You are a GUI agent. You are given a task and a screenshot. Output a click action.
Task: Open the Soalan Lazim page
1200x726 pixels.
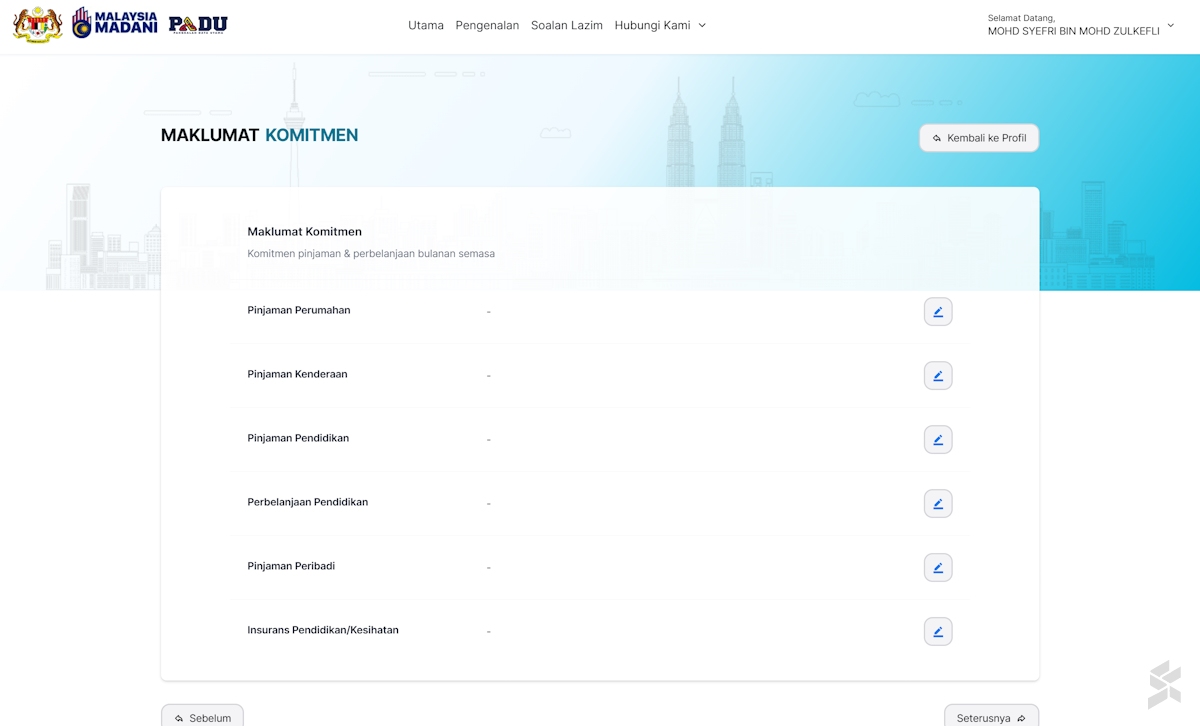click(x=566, y=26)
